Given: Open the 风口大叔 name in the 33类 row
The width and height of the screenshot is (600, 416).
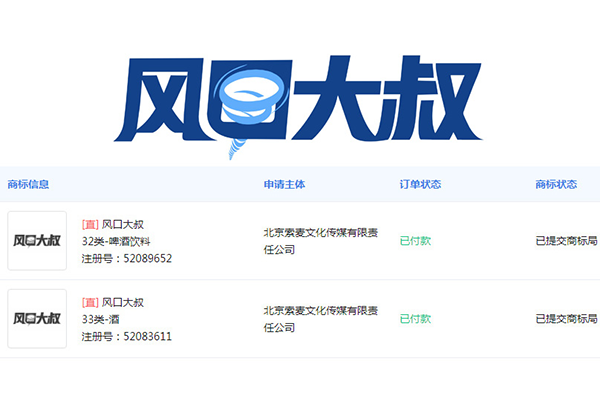Looking at the screenshot, I should point(123,302).
